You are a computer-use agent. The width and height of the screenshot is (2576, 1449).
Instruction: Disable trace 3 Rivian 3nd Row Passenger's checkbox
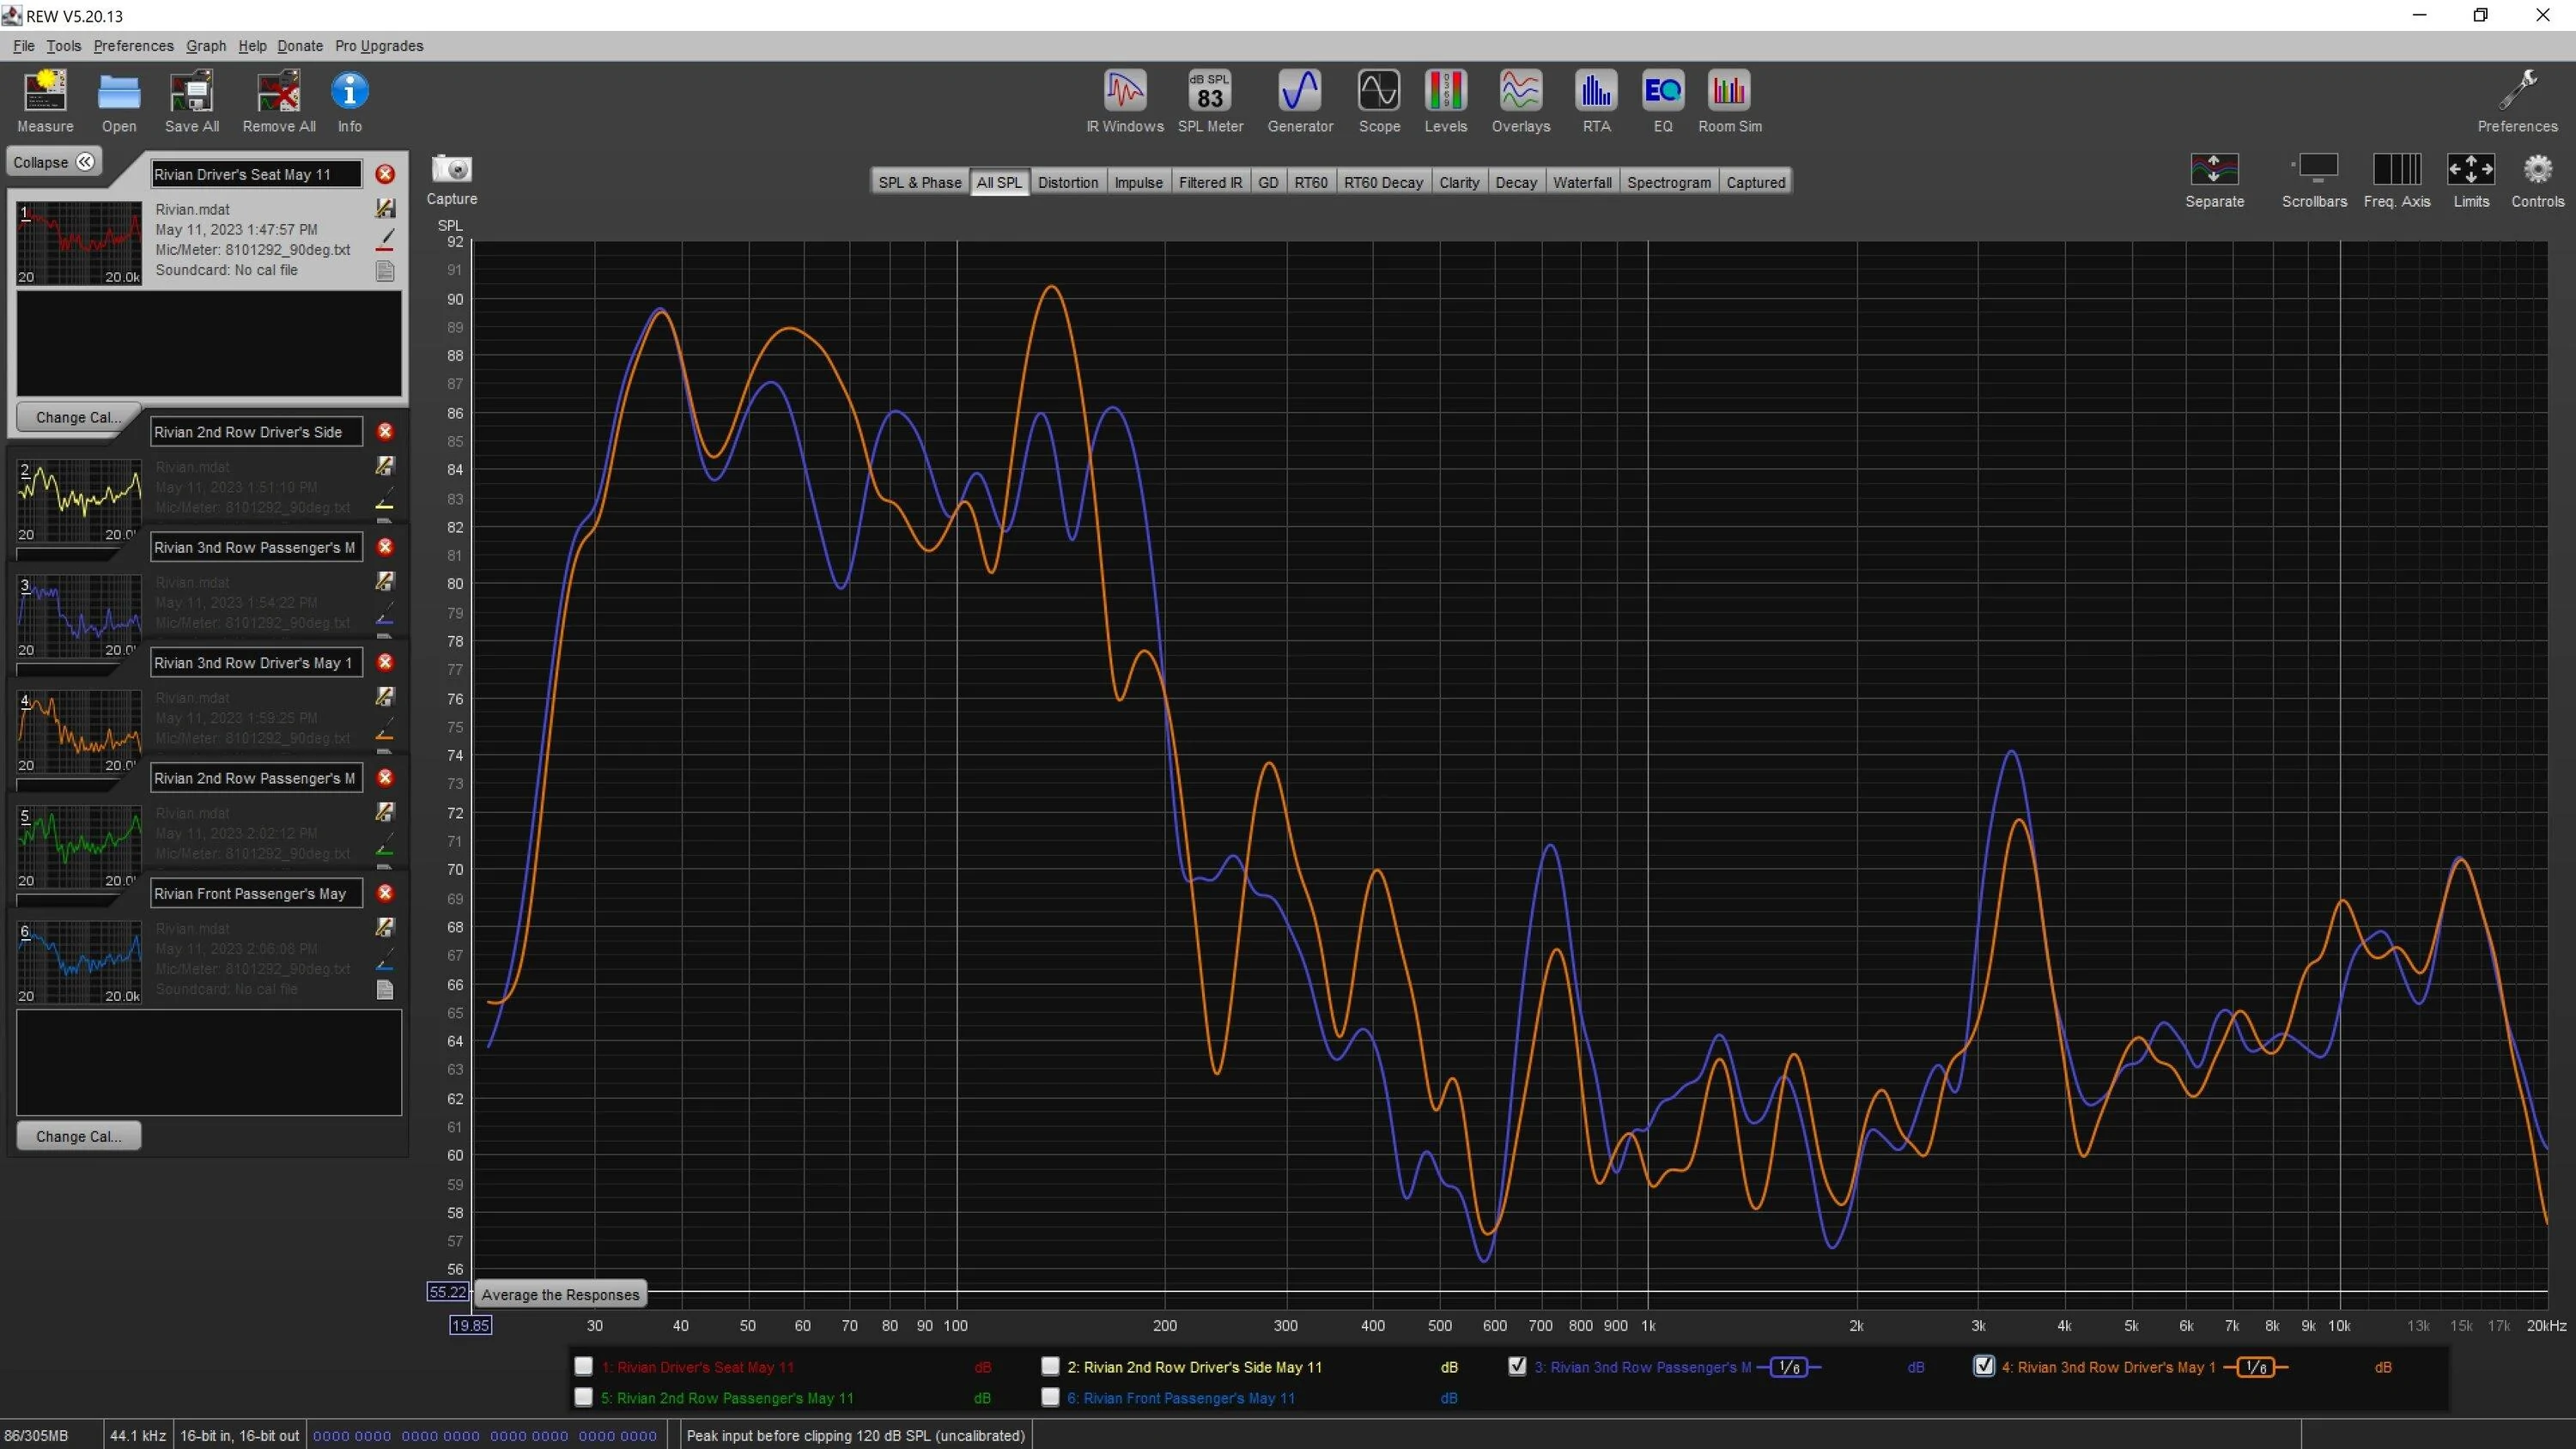[1517, 1366]
